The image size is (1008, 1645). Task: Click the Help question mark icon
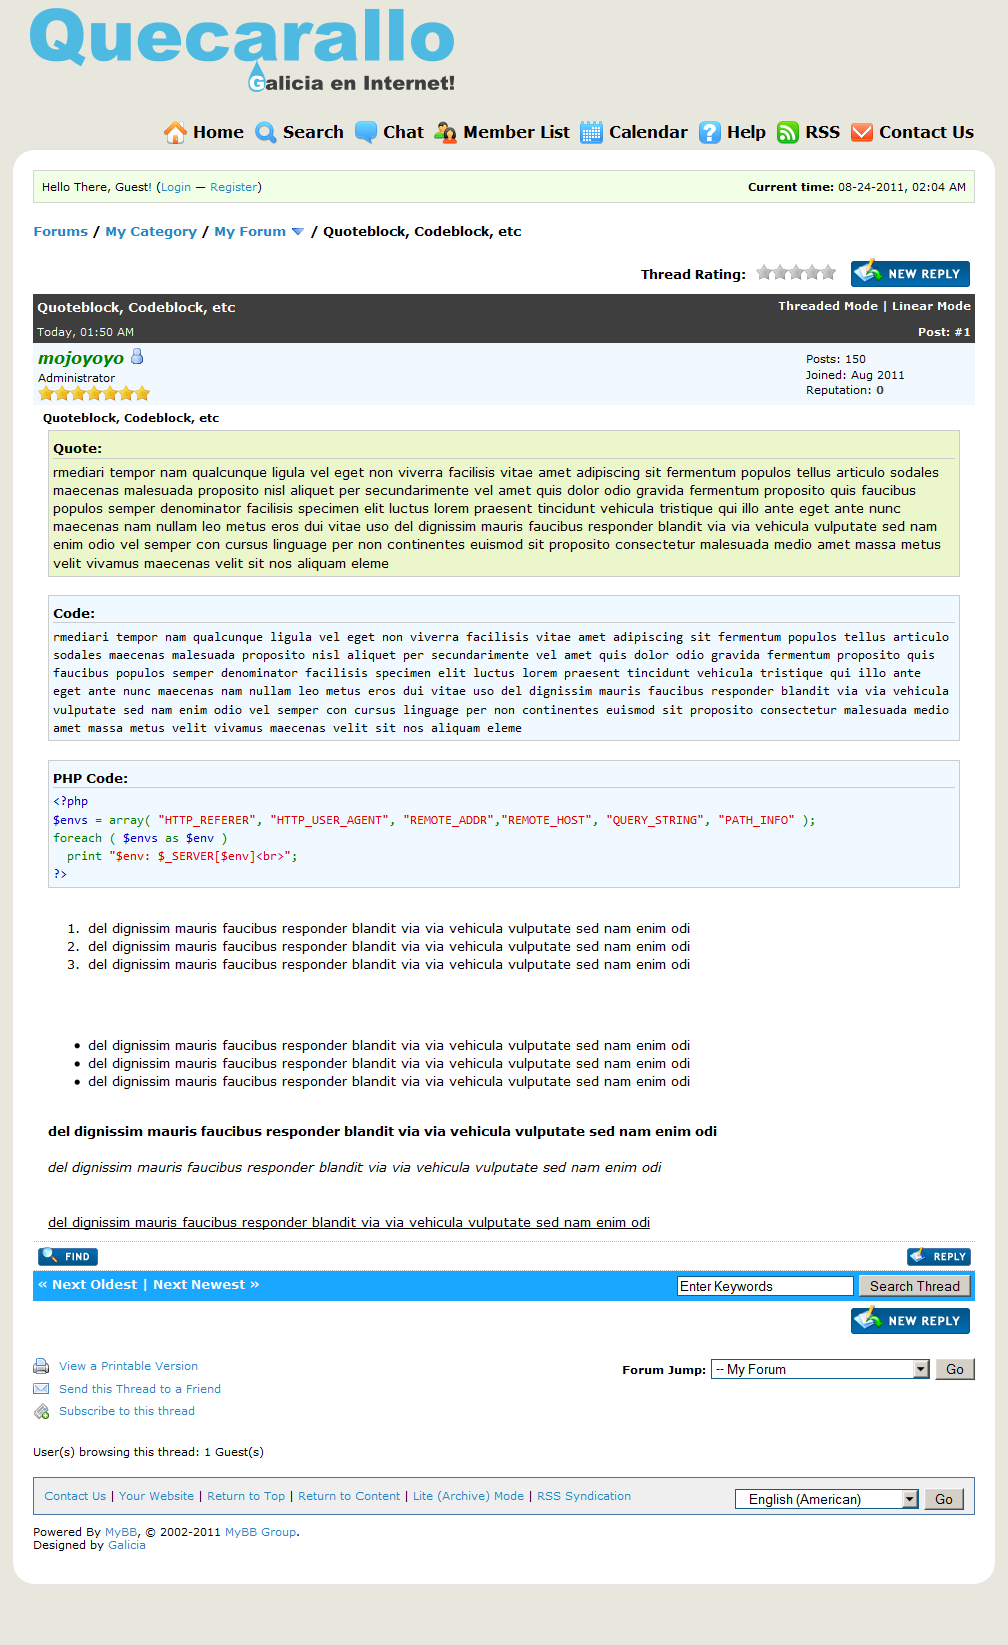click(709, 132)
